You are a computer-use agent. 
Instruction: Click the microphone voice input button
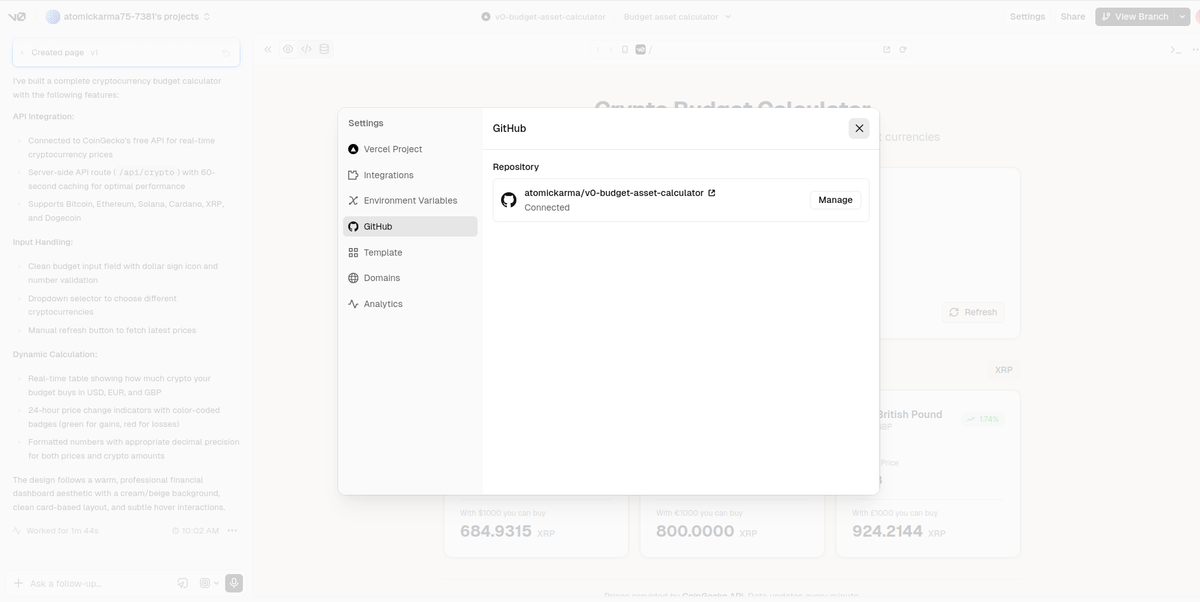[234, 583]
